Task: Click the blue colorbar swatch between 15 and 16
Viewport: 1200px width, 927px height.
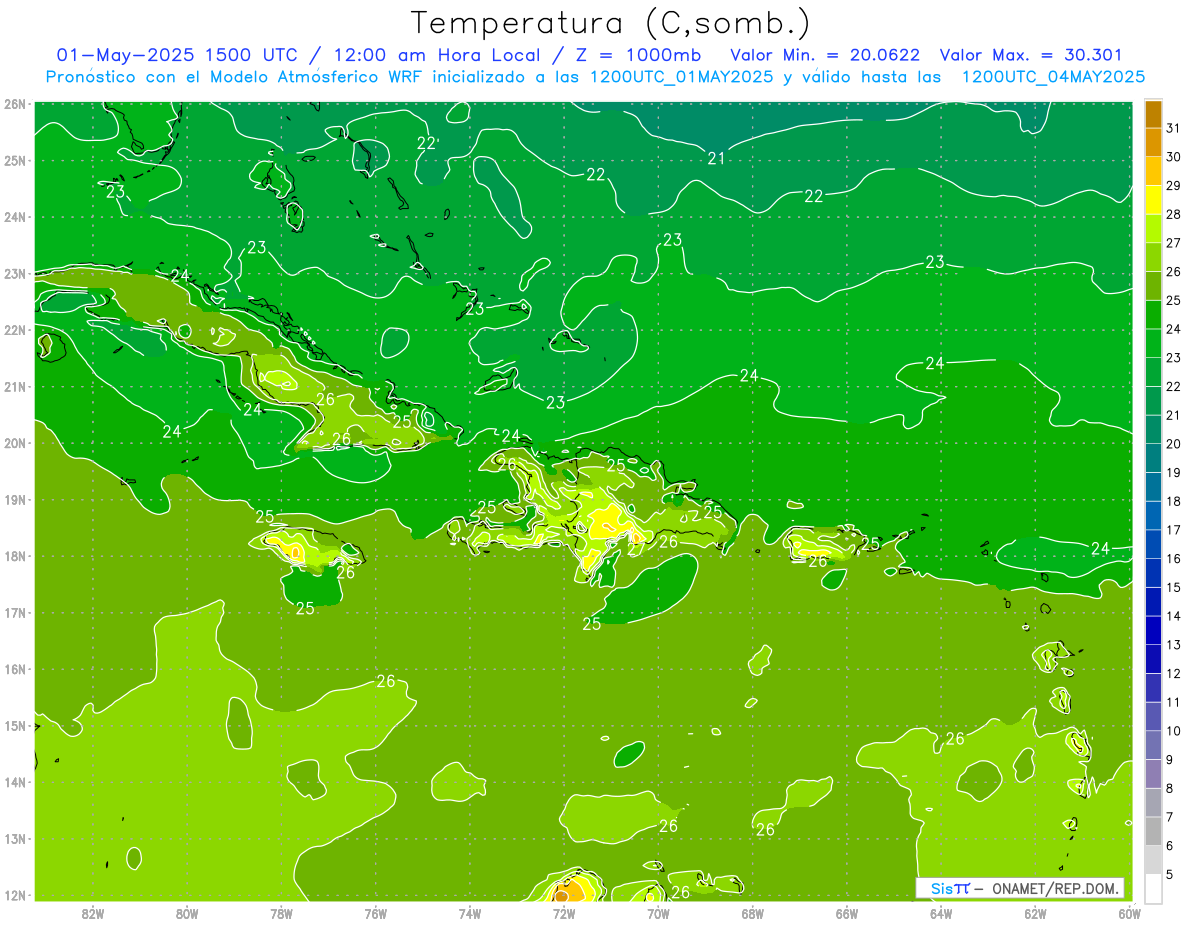Action: [1154, 572]
